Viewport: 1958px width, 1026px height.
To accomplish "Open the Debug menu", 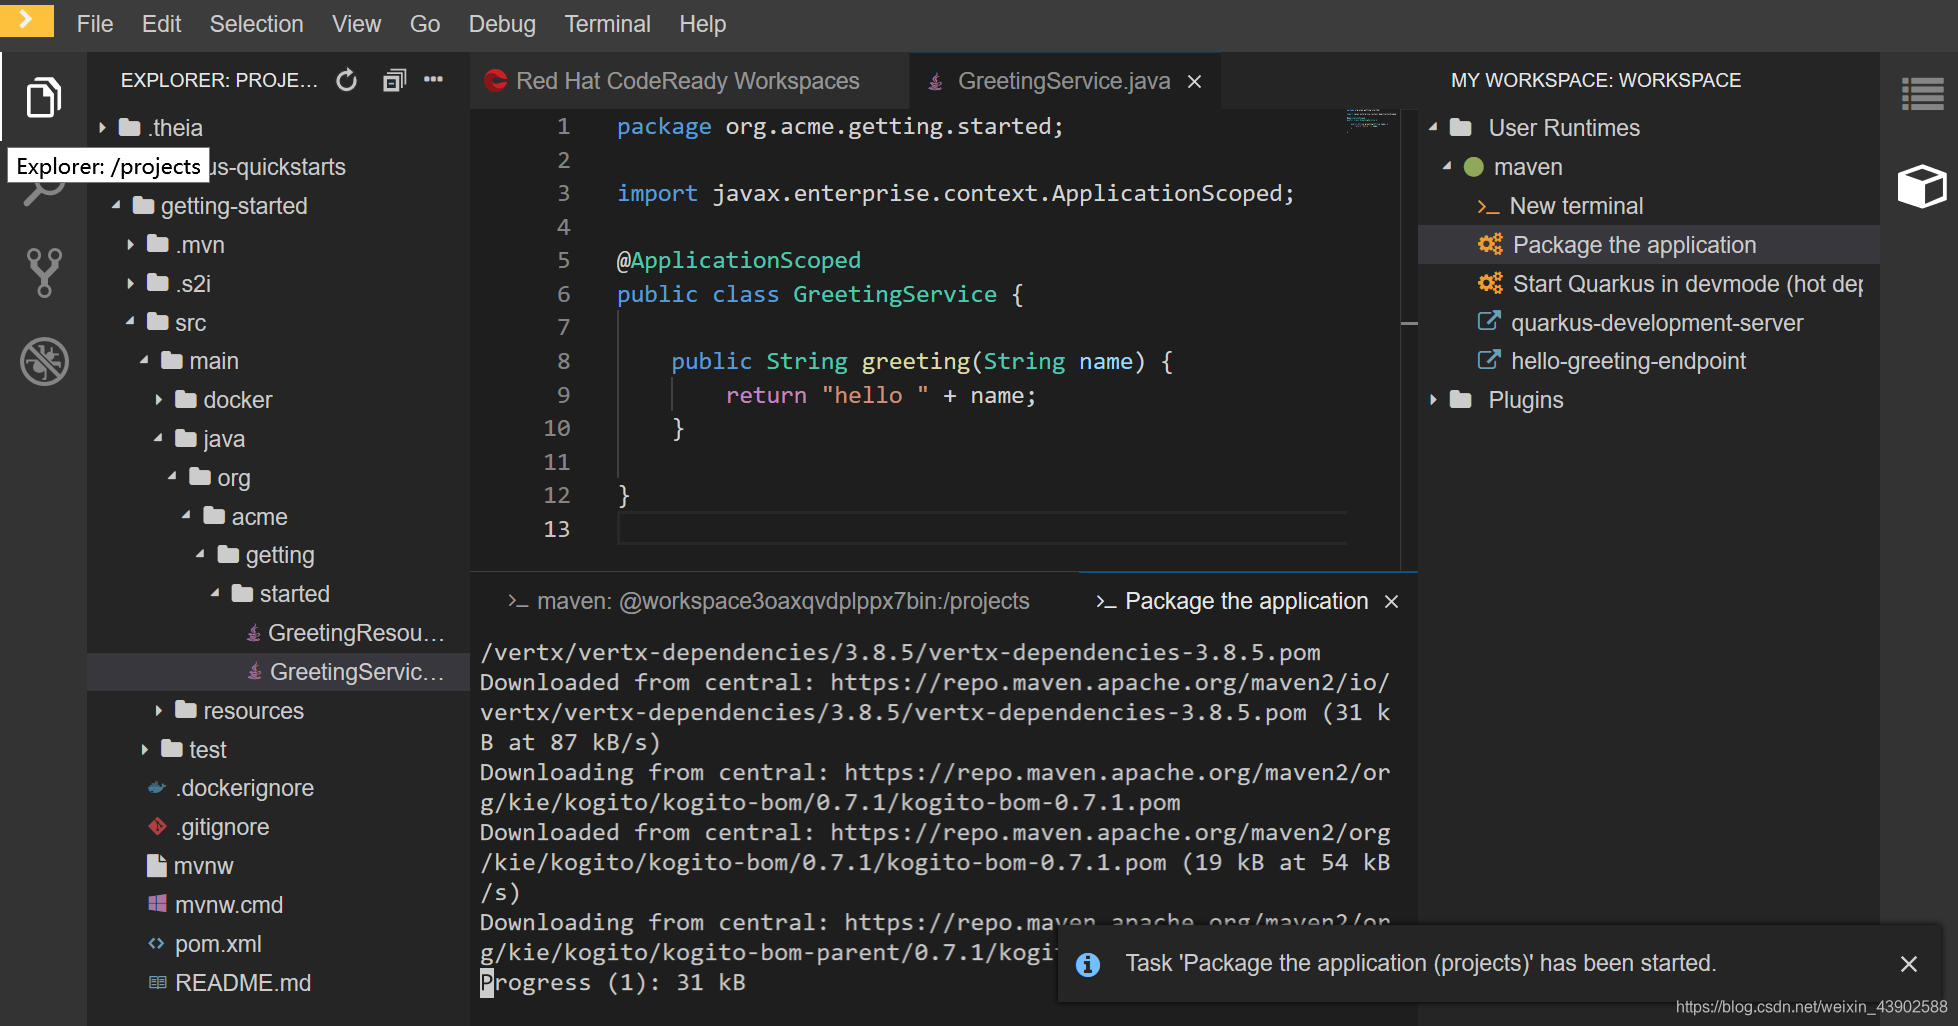I will 502,24.
